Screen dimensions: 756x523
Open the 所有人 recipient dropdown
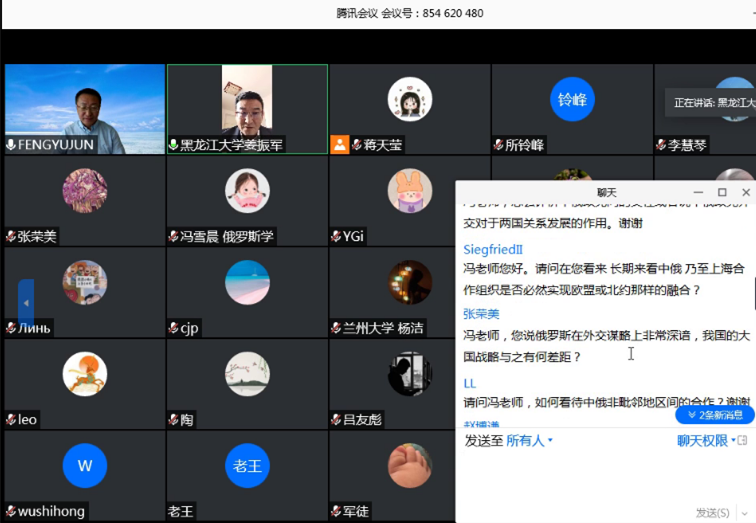coord(528,440)
